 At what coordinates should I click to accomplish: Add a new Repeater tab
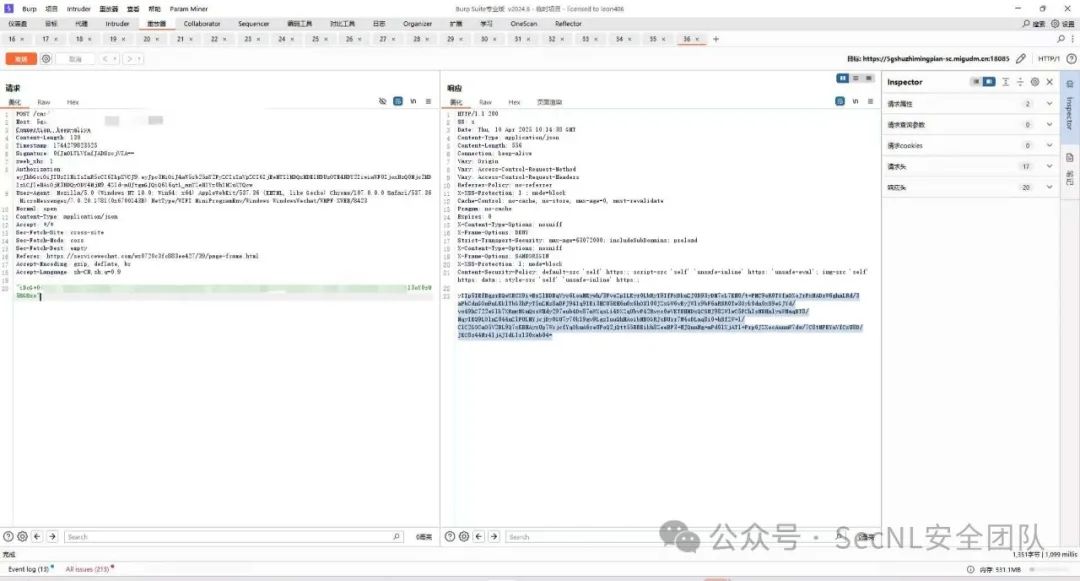pyautogui.click(x=716, y=39)
